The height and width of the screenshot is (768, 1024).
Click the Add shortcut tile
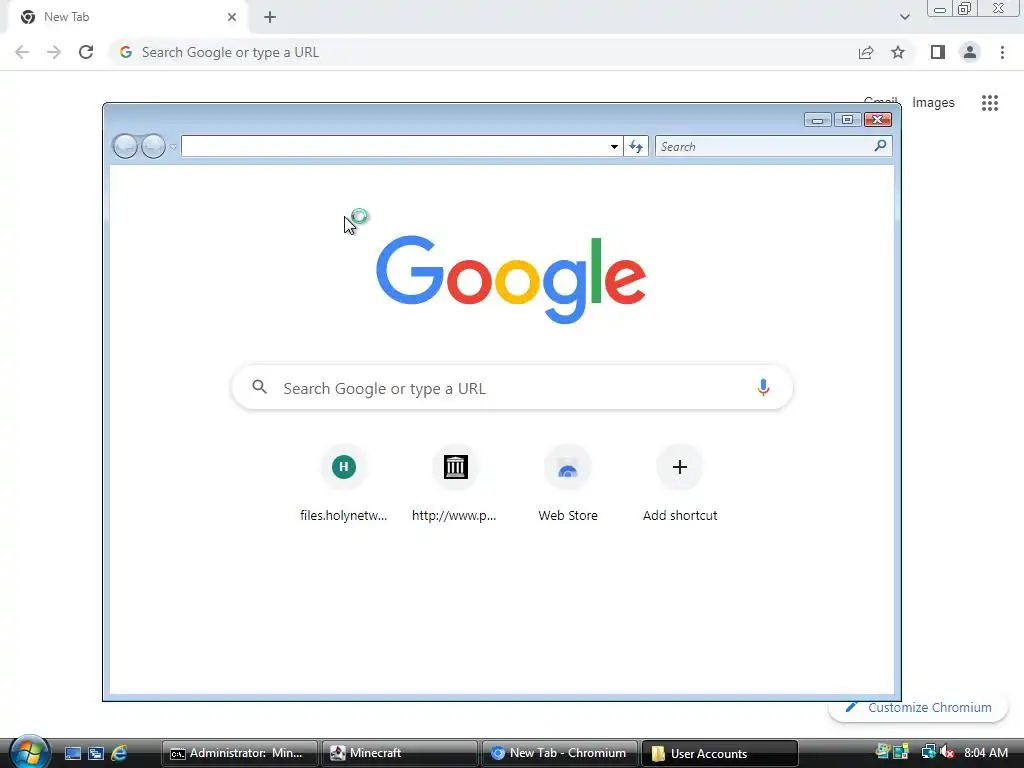pyautogui.click(x=680, y=483)
